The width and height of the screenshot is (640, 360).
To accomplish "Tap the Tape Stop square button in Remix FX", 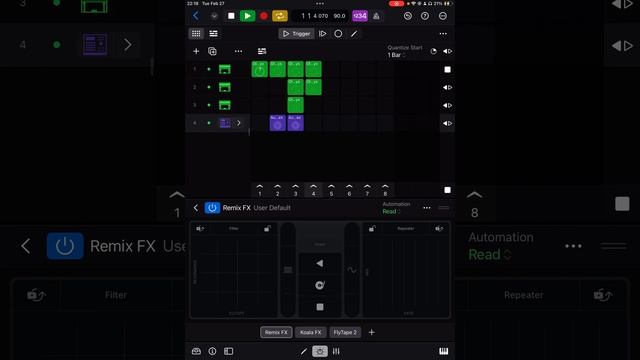I will 320,307.
